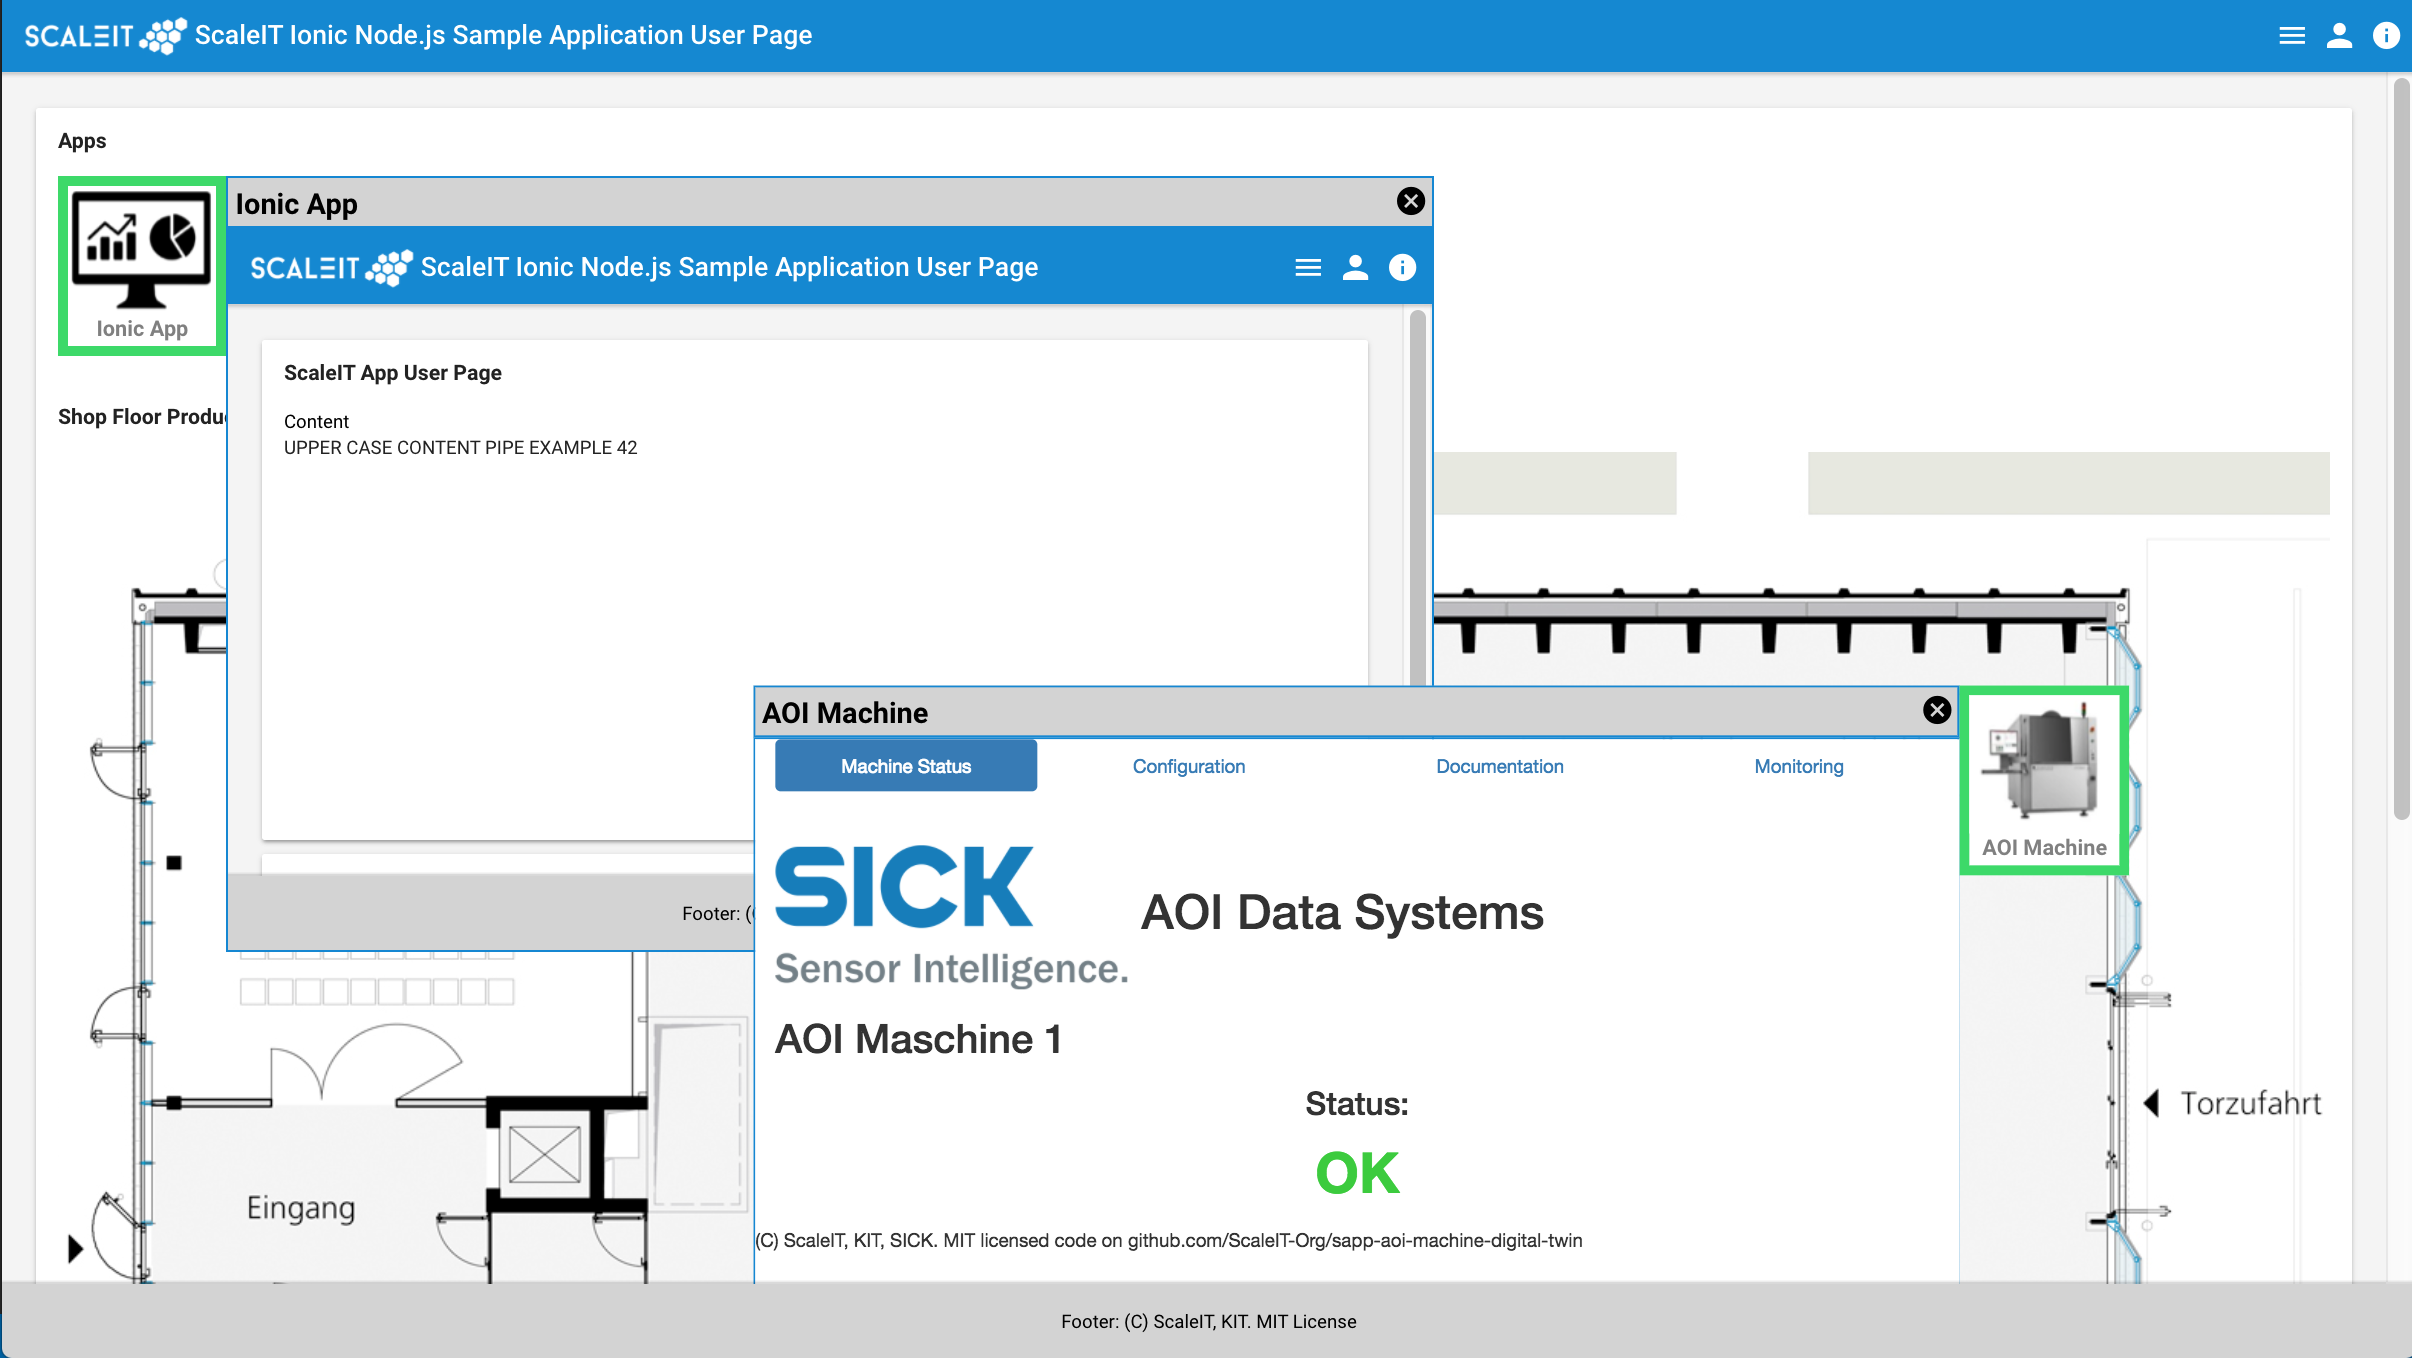Click the main header info icon
Viewport: 2412px width, 1358px height.
[x=2386, y=36]
